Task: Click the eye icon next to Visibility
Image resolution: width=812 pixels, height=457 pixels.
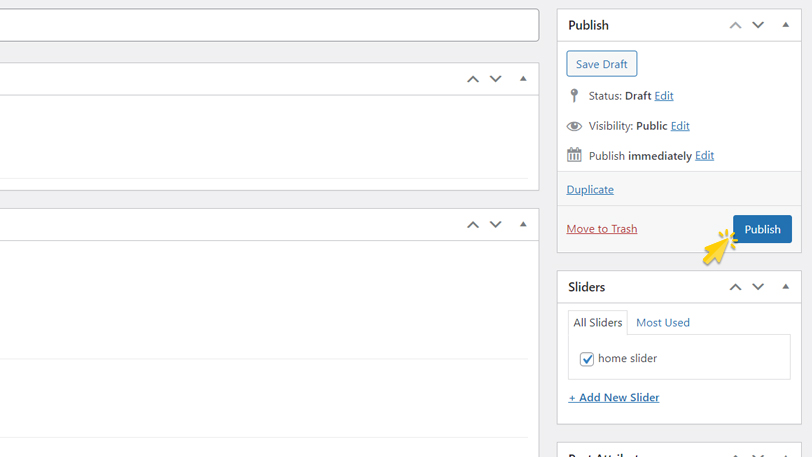Action: click(x=574, y=126)
